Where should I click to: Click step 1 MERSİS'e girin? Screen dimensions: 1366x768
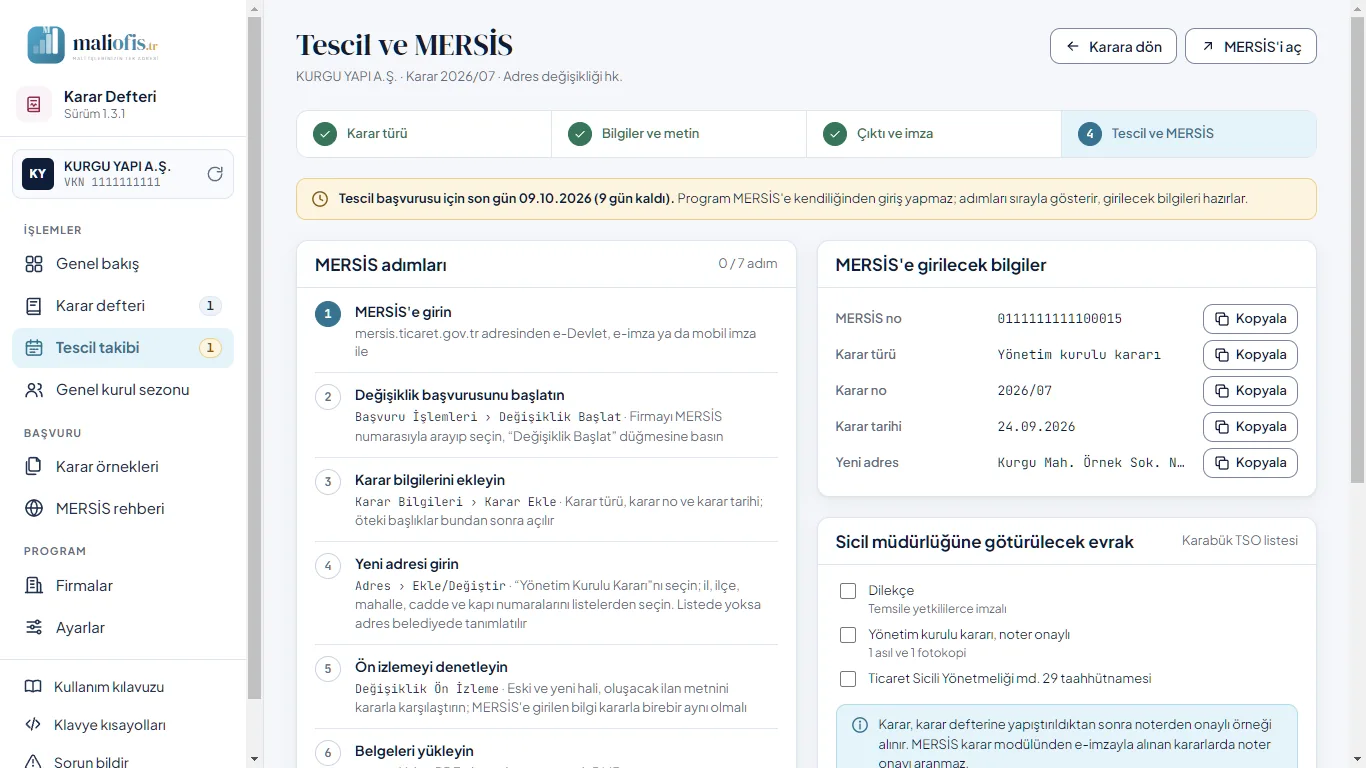pos(546,331)
